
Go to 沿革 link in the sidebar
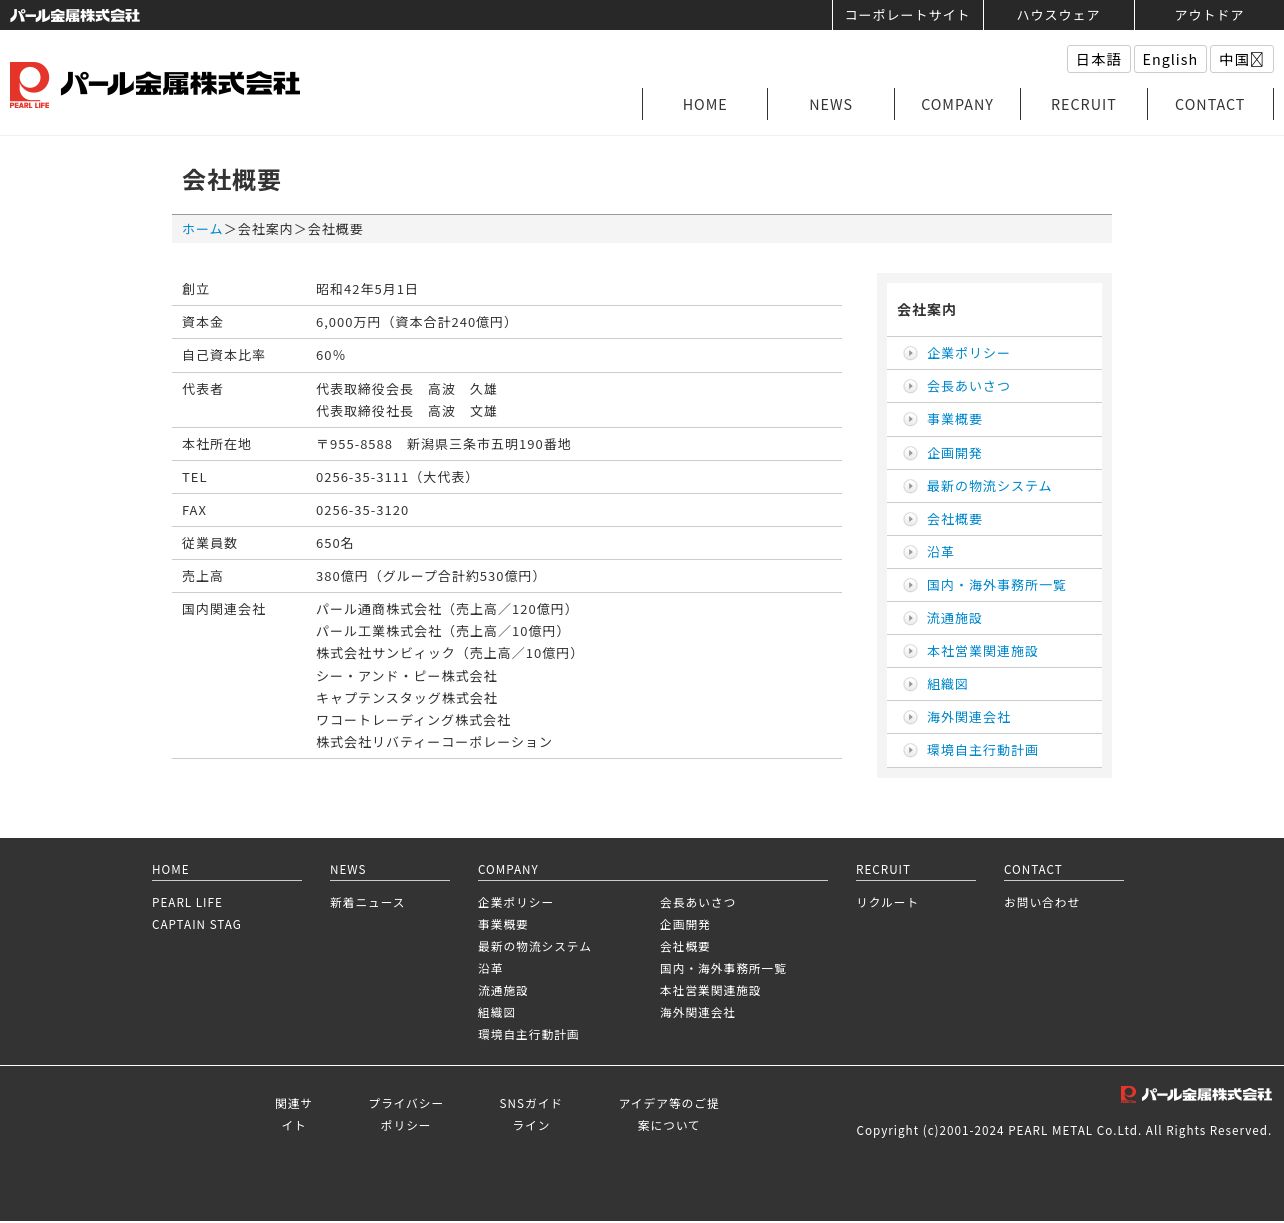point(940,552)
